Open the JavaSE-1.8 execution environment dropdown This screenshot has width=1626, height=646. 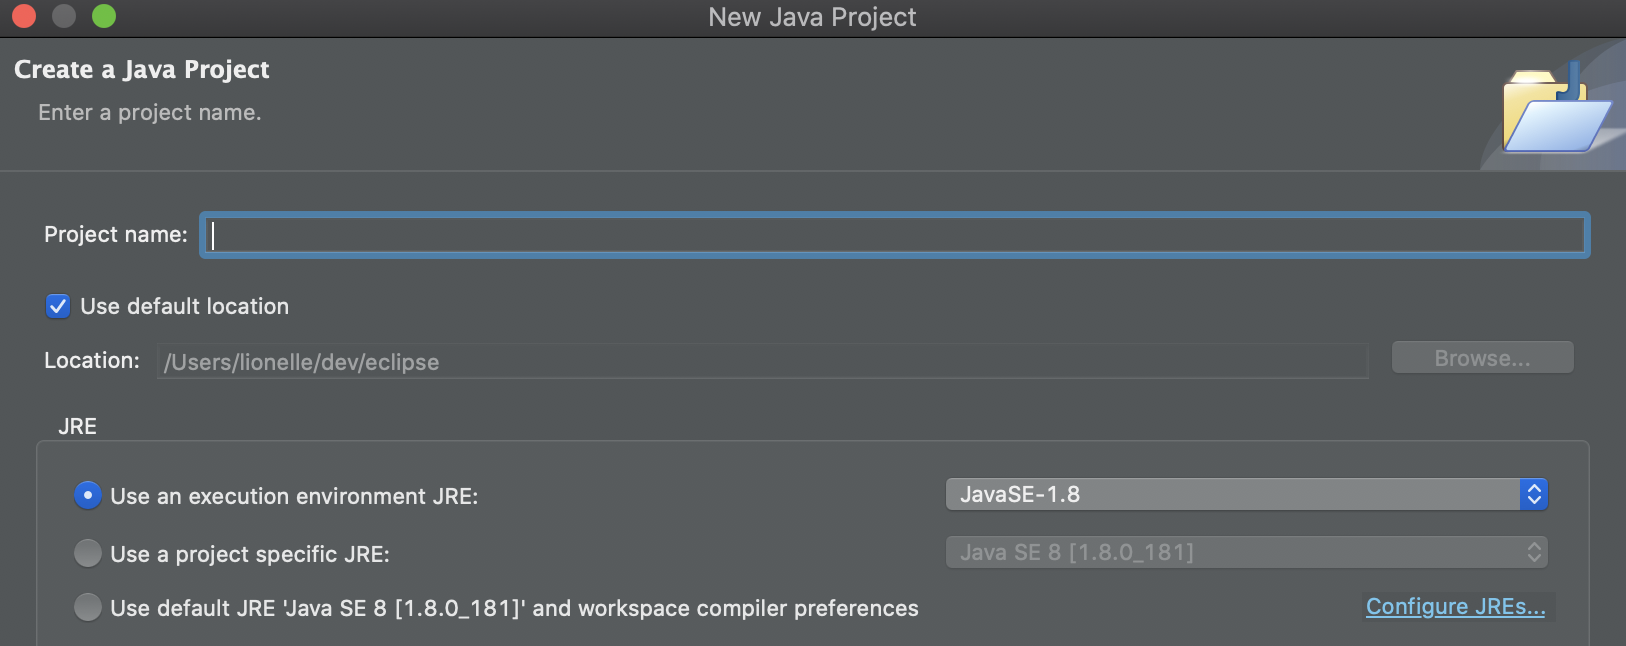point(1232,494)
